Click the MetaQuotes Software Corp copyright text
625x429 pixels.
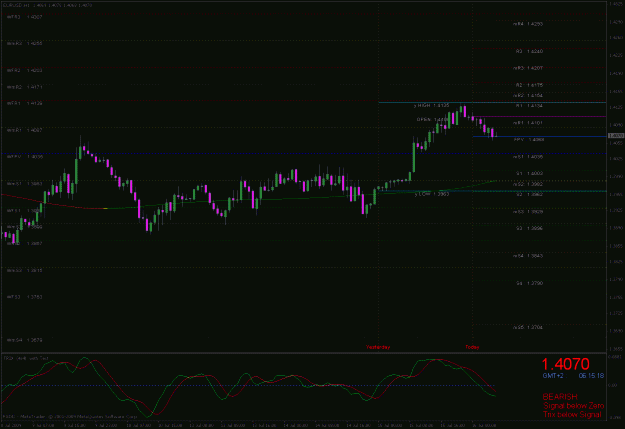tap(70, 417)
